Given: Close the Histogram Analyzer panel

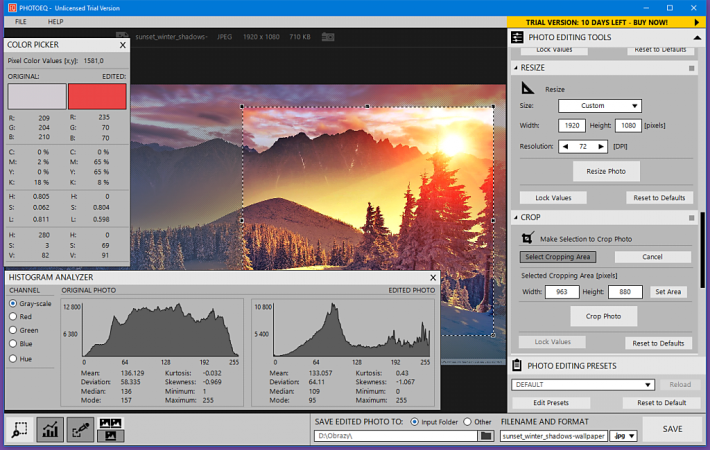Looking at the screenshot, I should (x=433, y=277).
